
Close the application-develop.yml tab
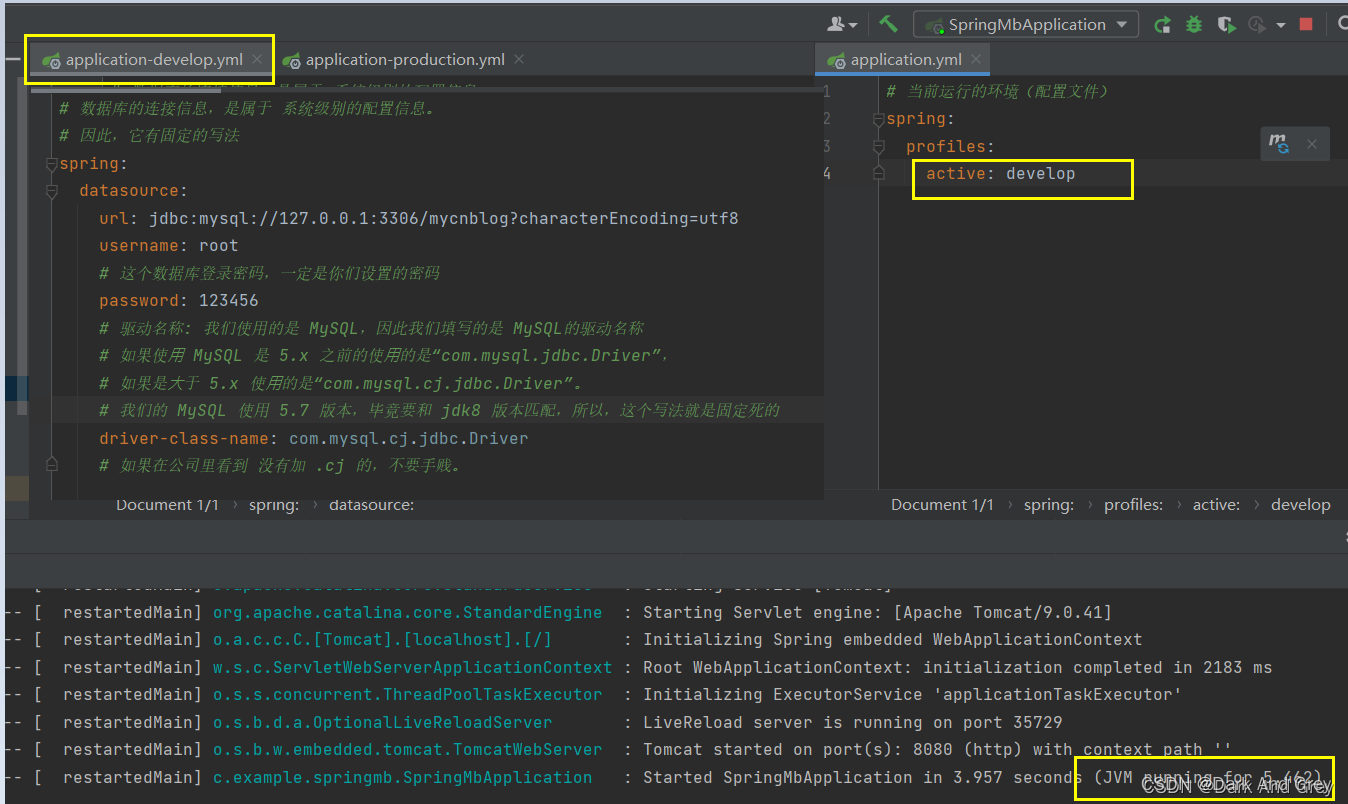(x=257, y=60)
